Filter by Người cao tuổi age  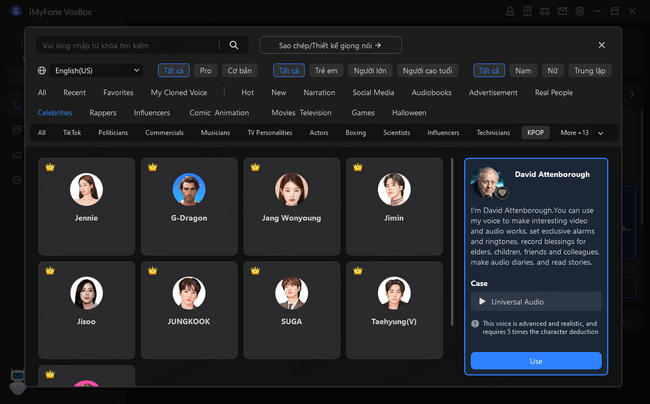427,70
